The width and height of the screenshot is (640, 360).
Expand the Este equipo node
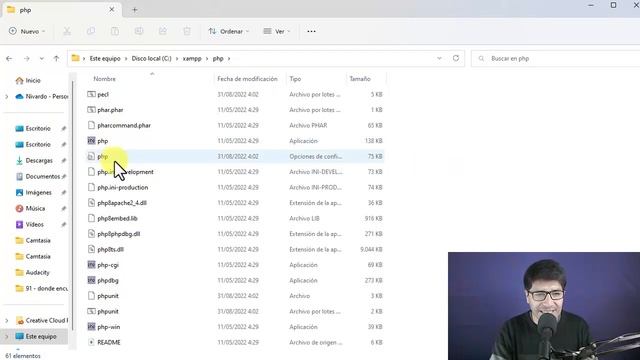[x=7, y=337]
